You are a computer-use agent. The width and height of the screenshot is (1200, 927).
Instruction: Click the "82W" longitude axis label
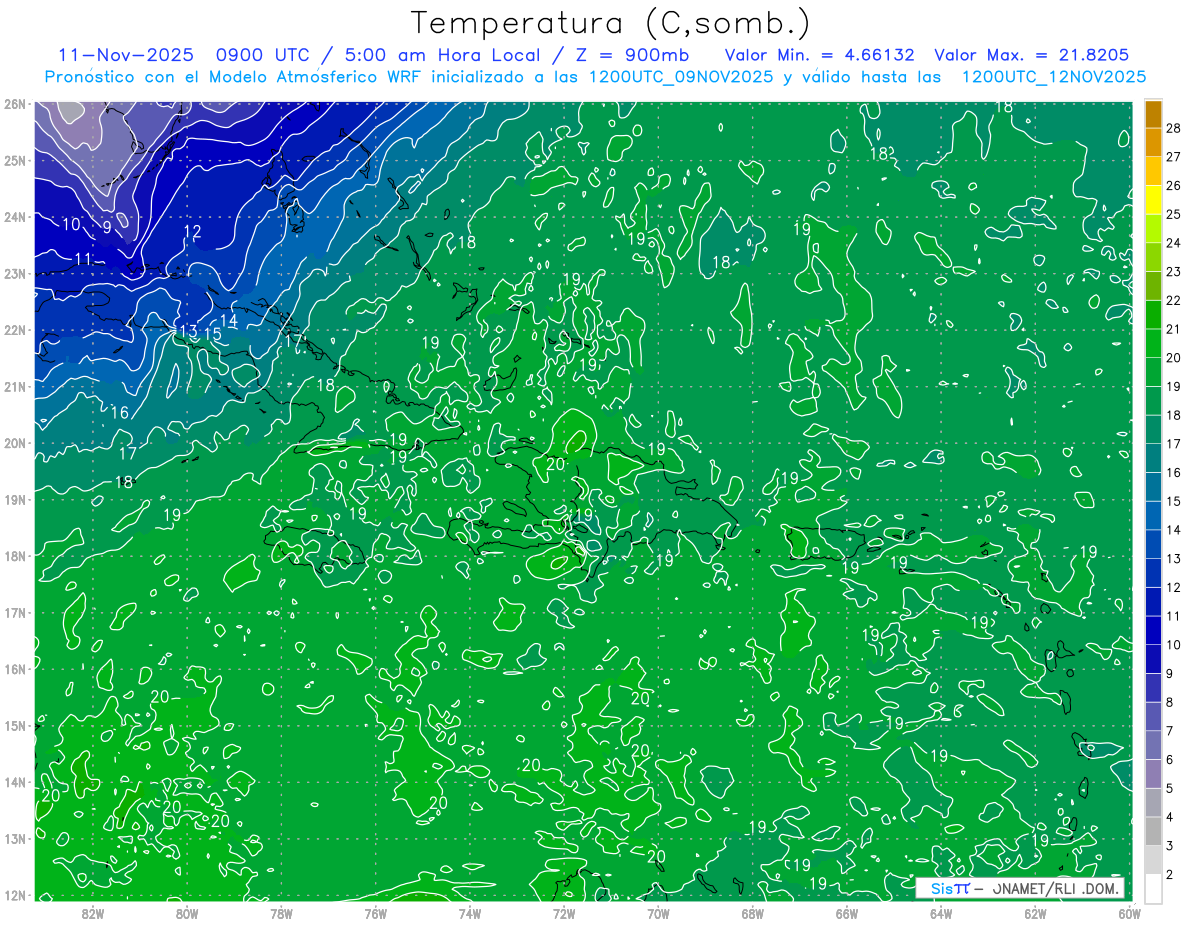click(93, 913)
